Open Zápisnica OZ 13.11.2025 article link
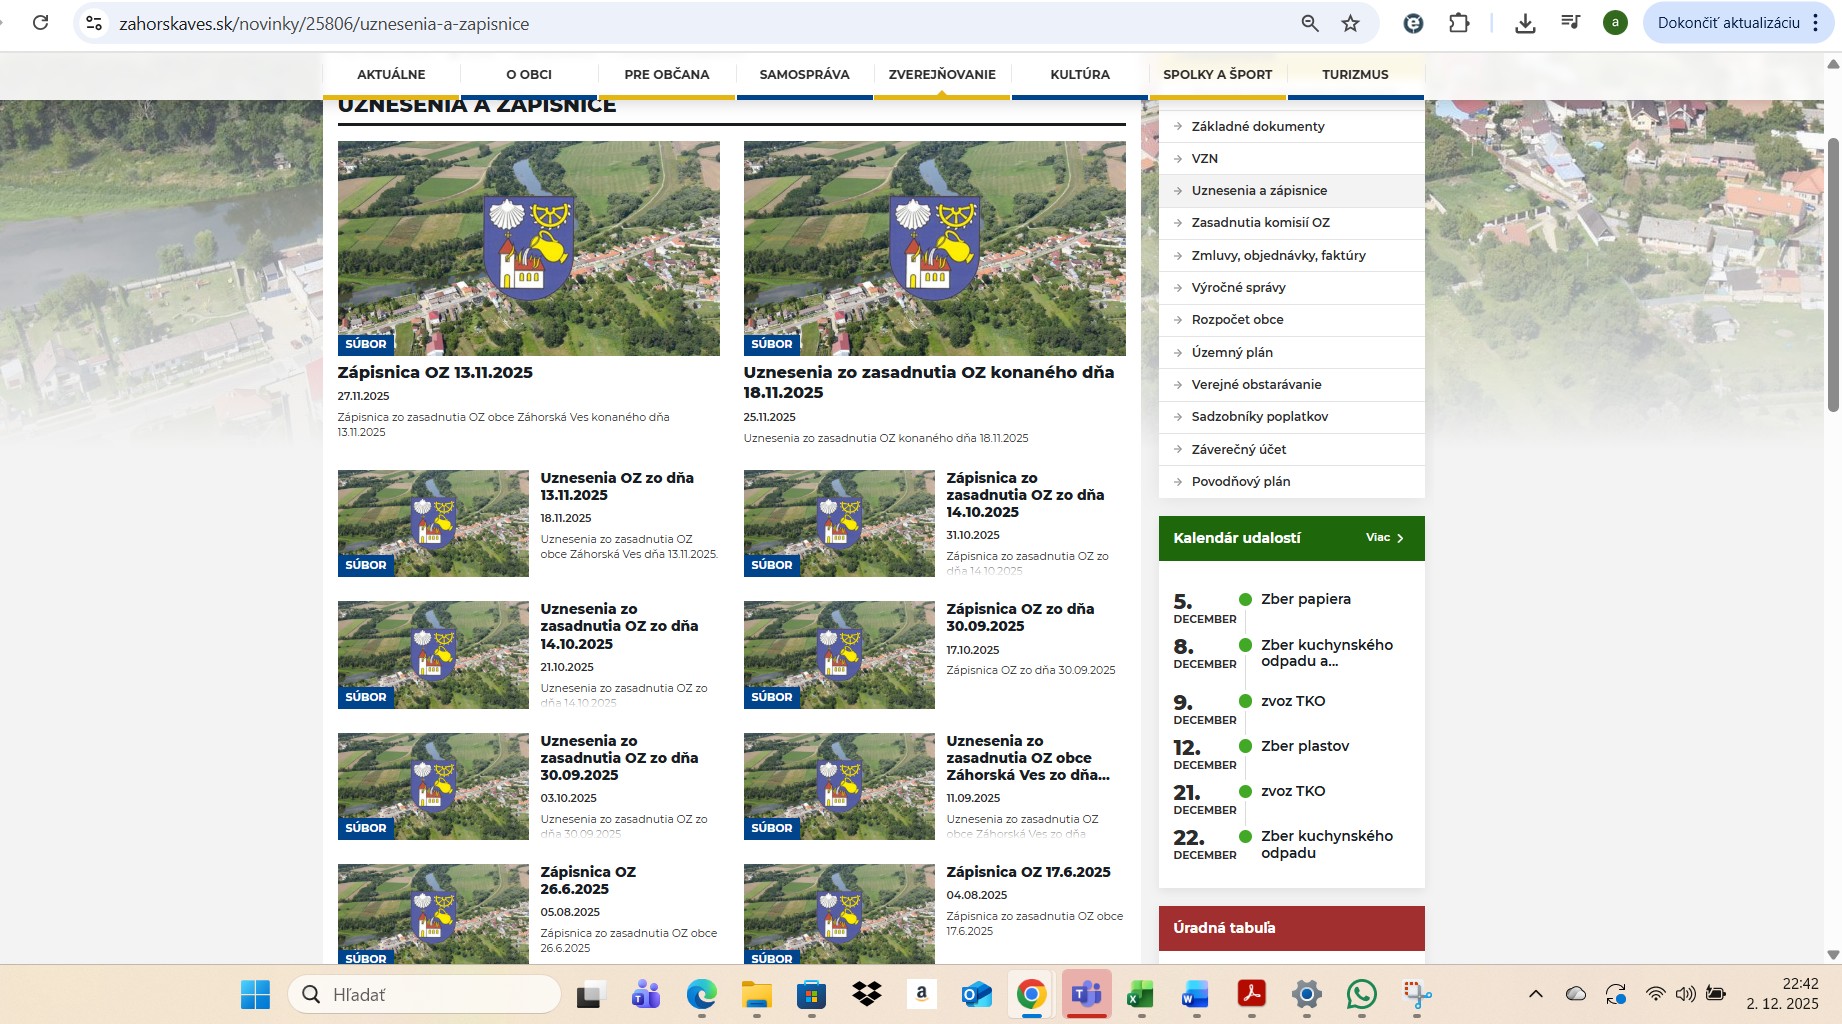 tap(435, 372)
